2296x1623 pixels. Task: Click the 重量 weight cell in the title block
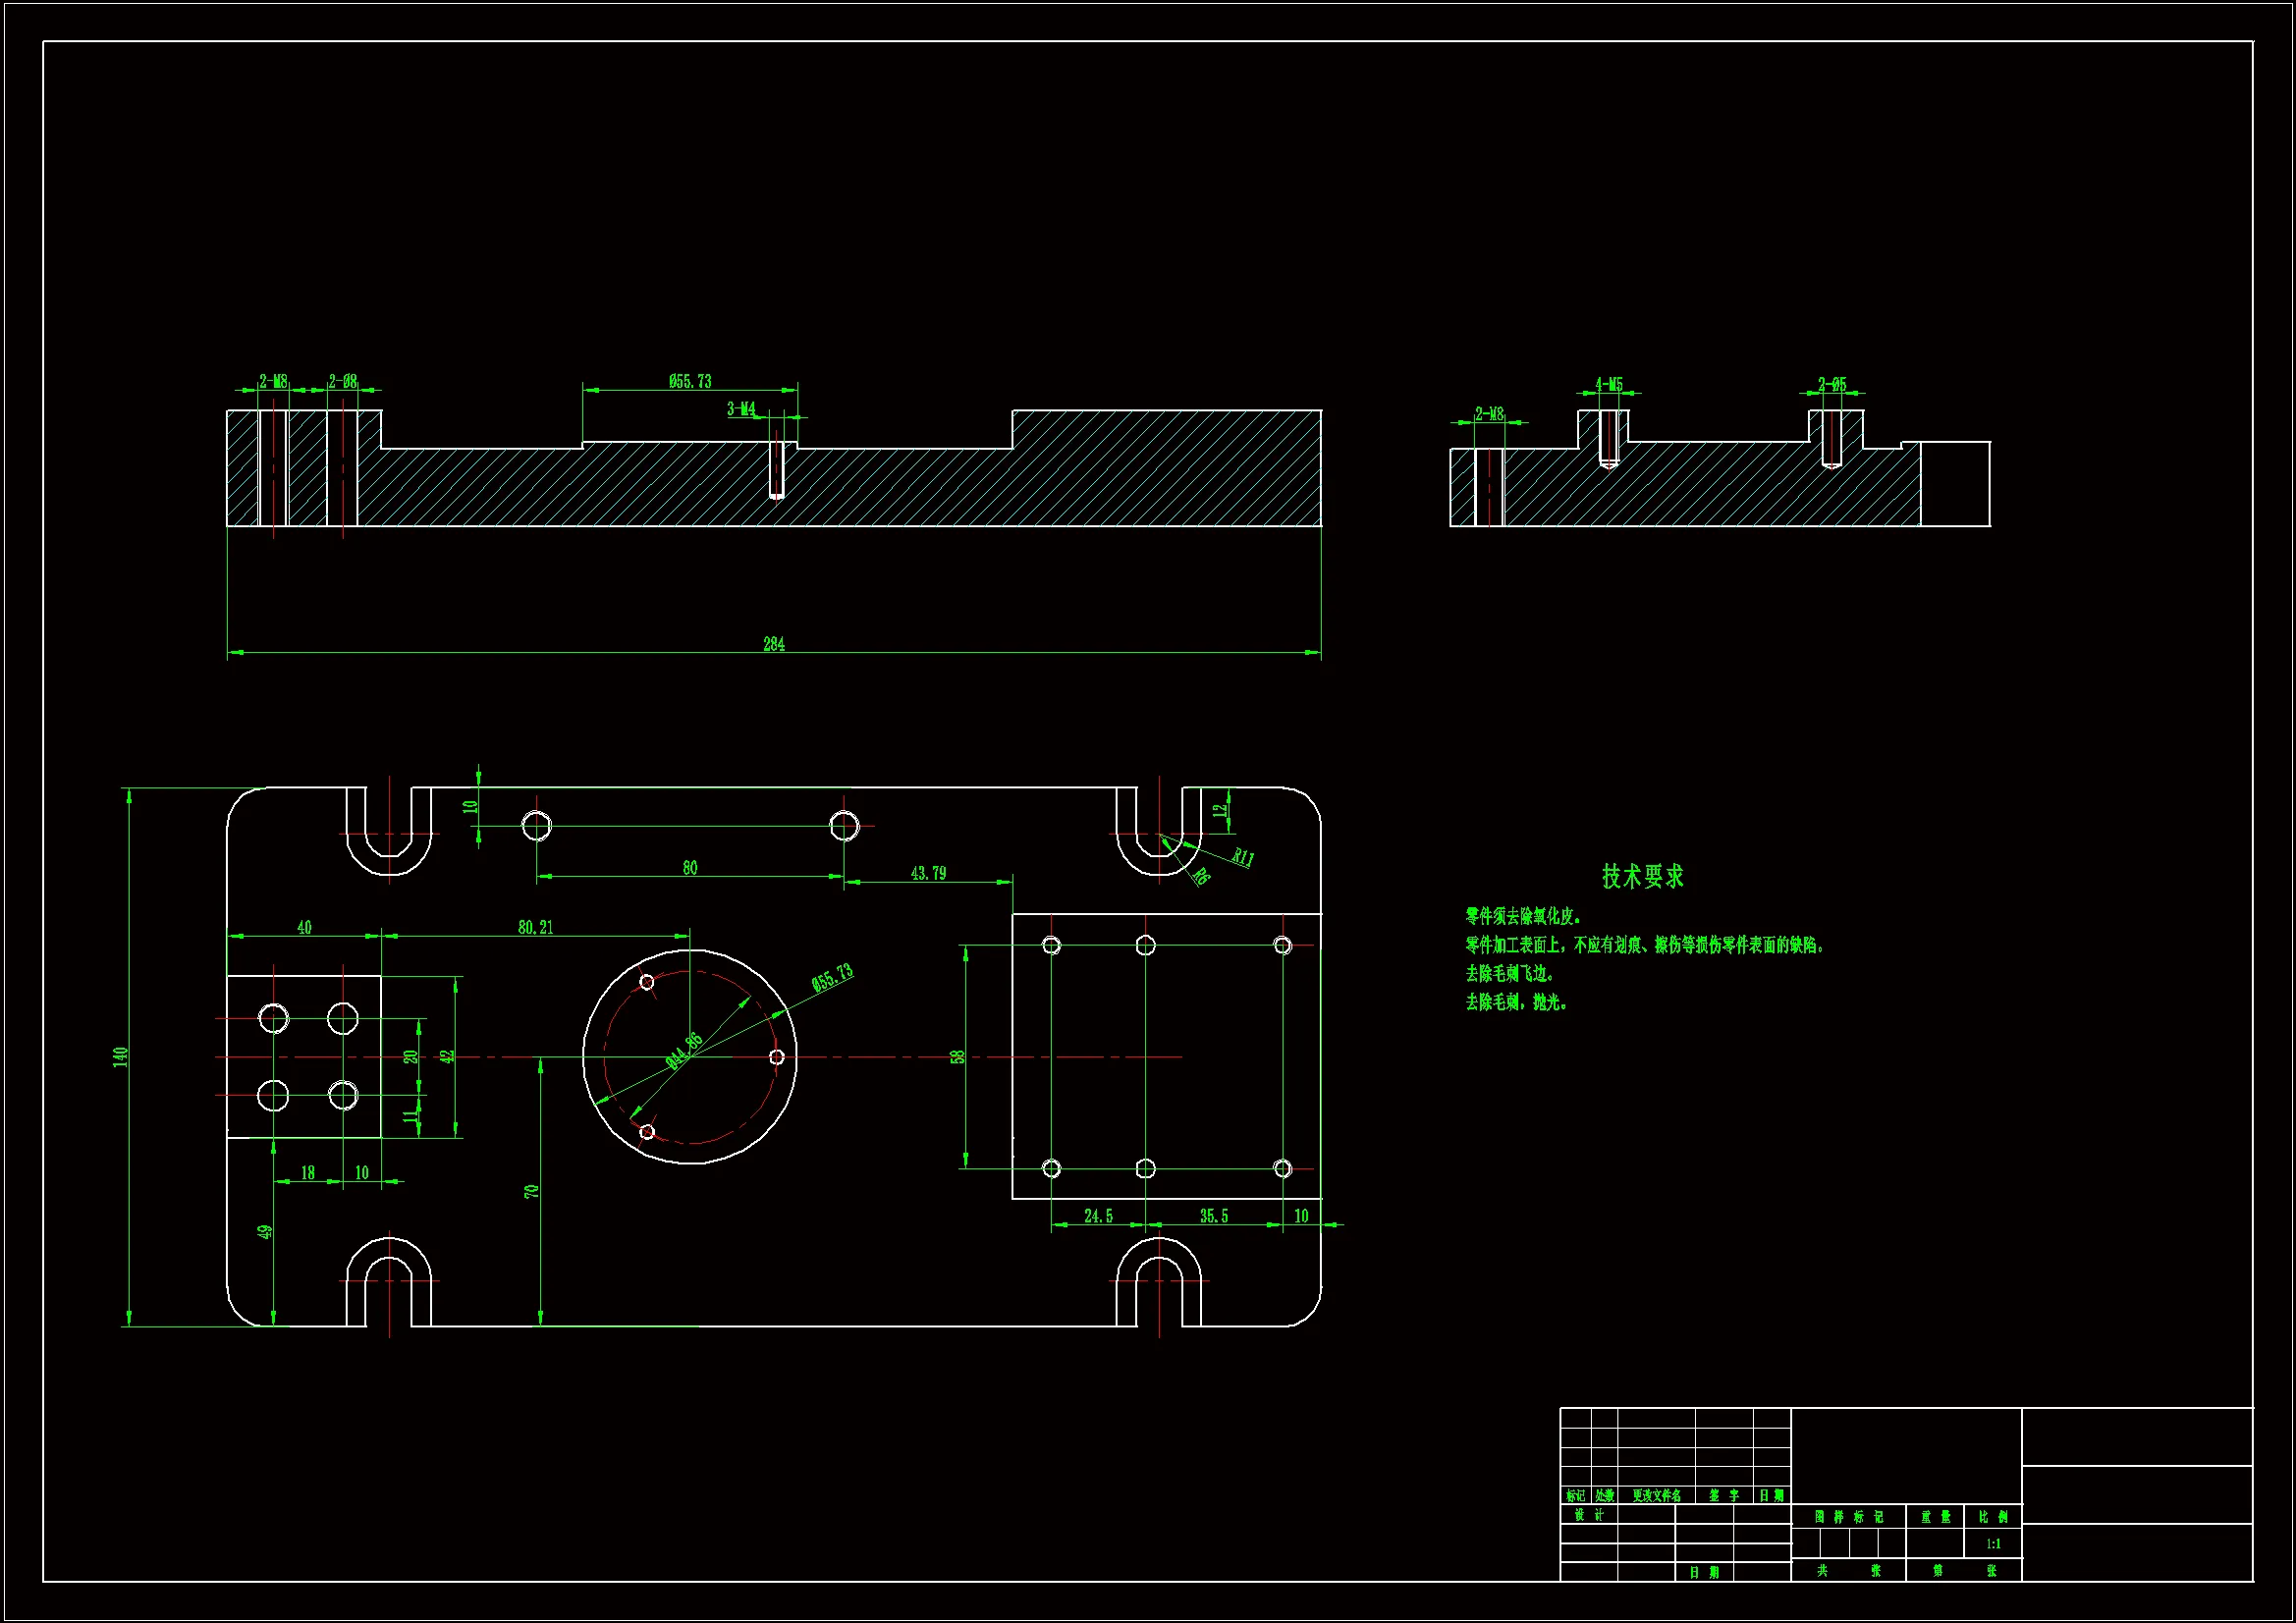click(x=1935, y=1517)
